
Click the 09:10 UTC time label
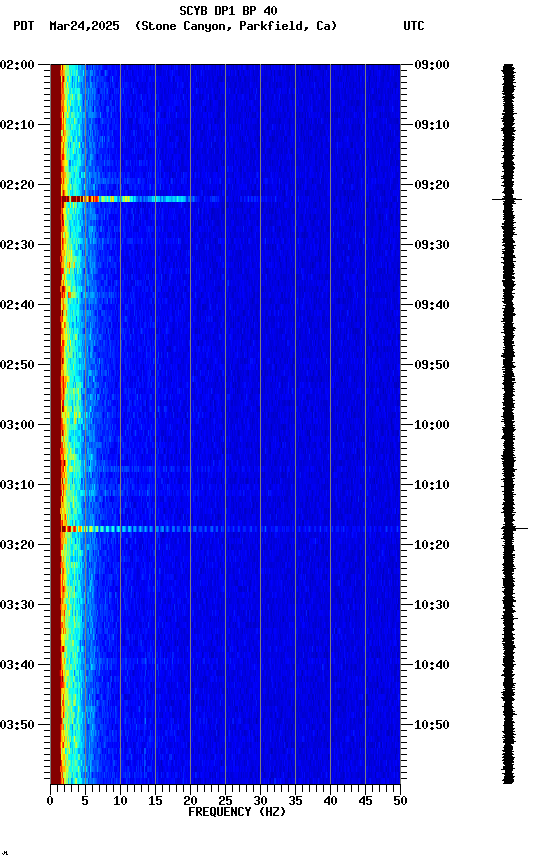click(432, 125)
